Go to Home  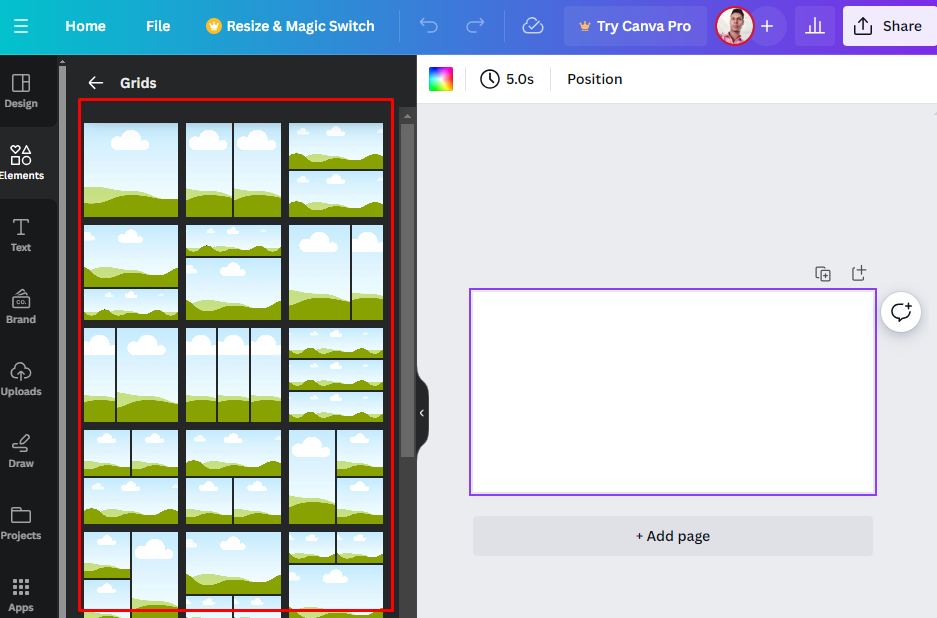pos(85,25)
